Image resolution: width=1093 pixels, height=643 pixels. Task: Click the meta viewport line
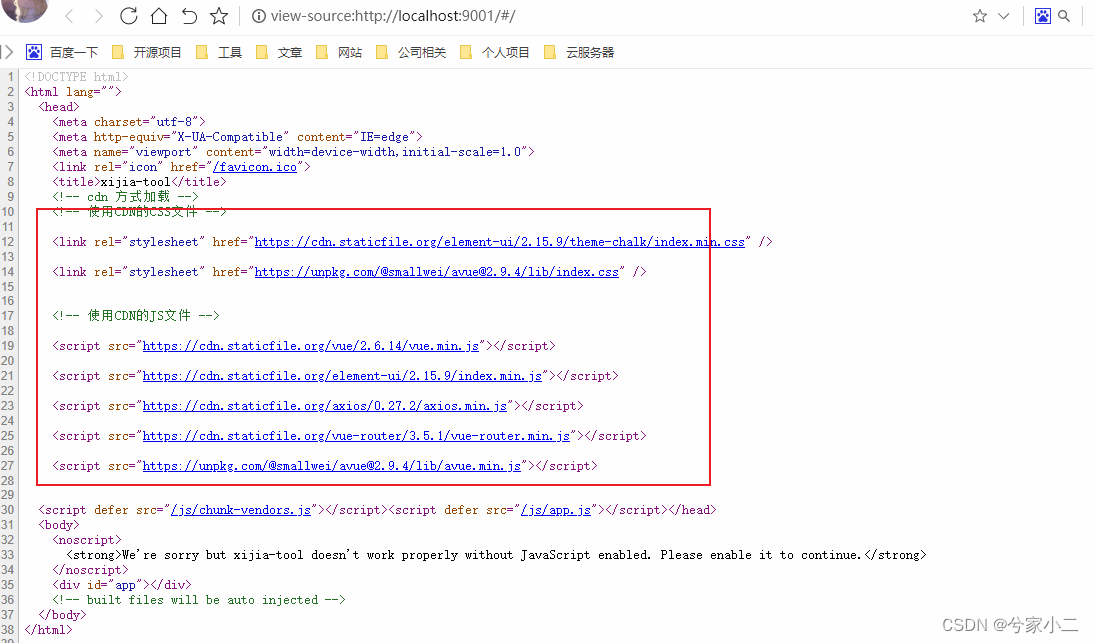click(x=293, y=152)
